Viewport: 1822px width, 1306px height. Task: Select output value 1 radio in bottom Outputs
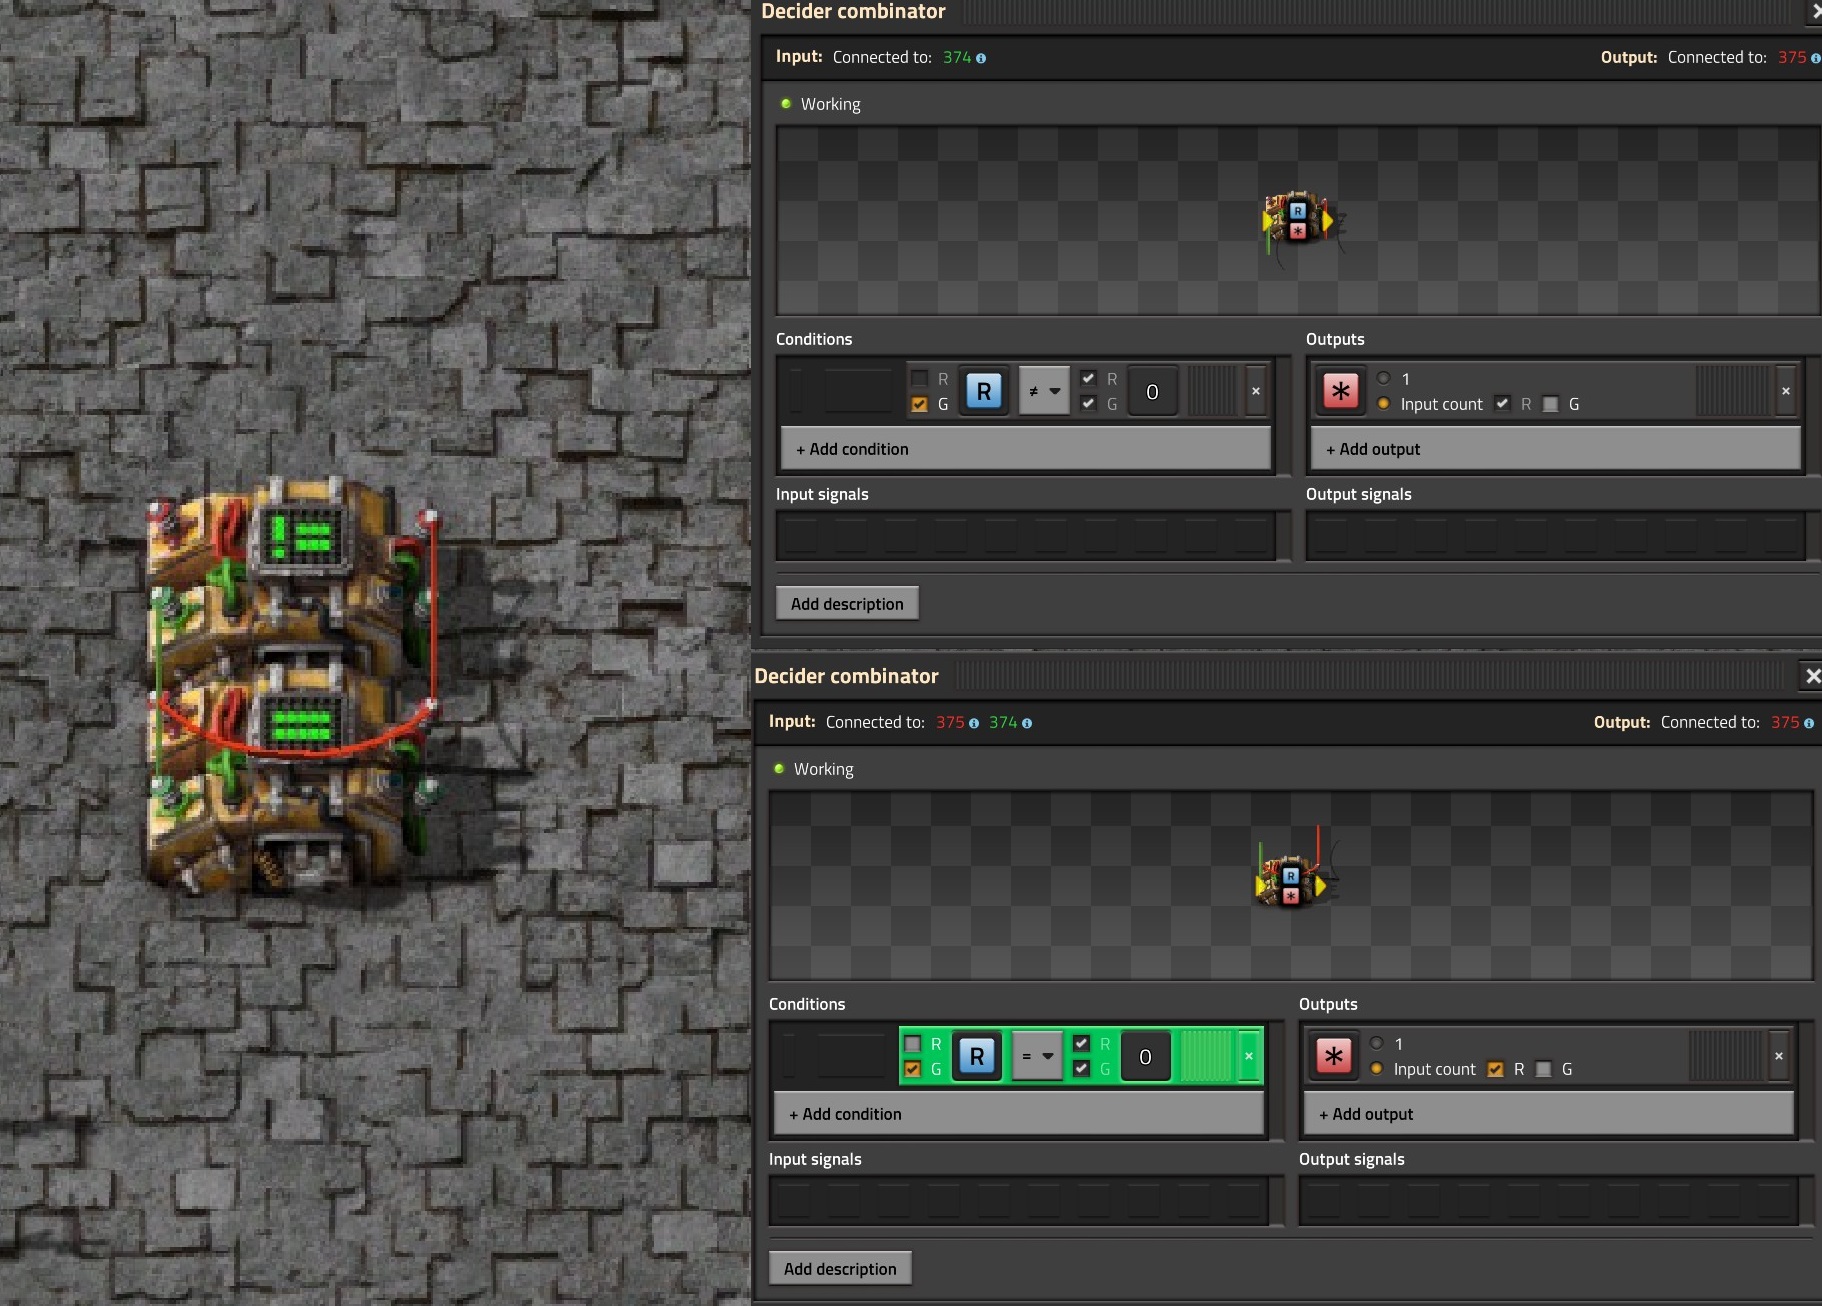(1377, 1043)
